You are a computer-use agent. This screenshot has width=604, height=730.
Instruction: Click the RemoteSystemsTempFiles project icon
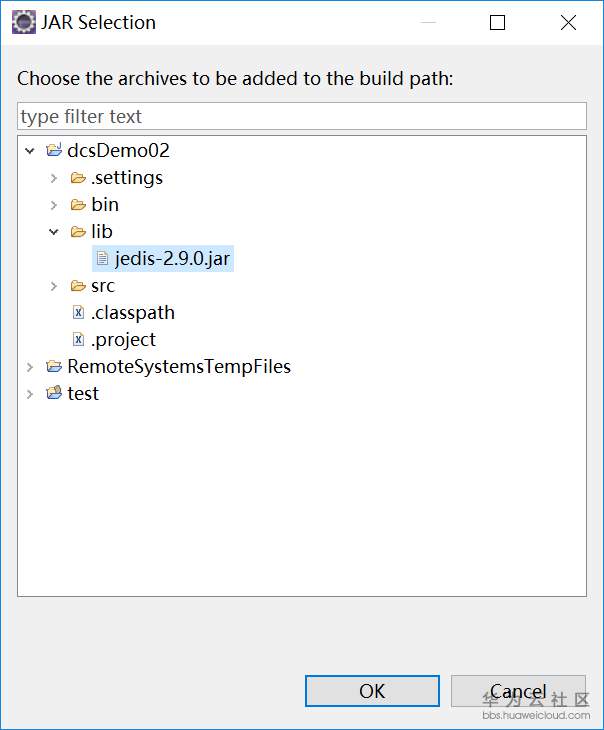click(x=54, y=367)
